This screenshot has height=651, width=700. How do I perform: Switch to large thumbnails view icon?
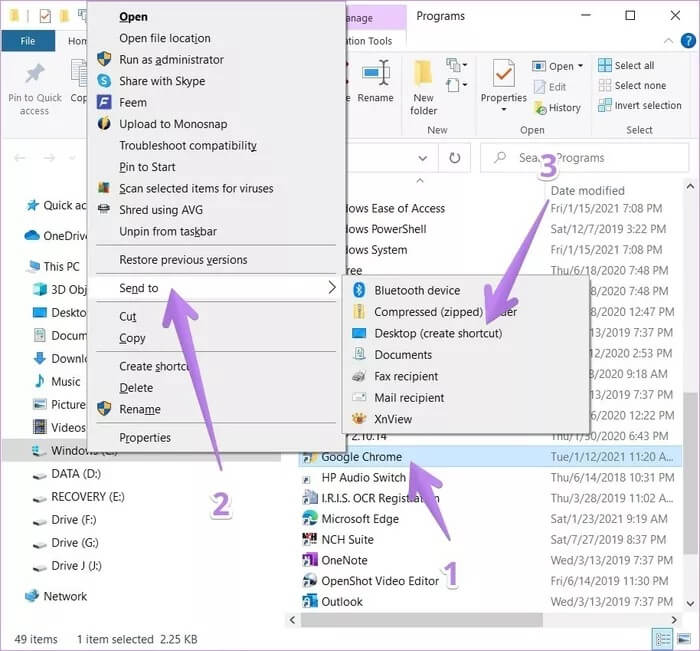pos(684,639)
